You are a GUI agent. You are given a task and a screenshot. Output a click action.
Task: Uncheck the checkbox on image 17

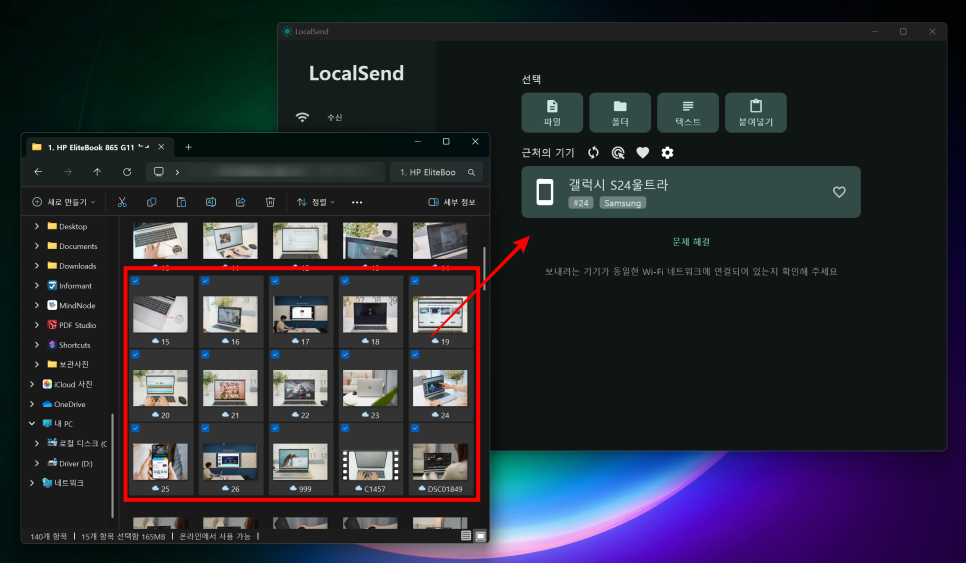275,281
